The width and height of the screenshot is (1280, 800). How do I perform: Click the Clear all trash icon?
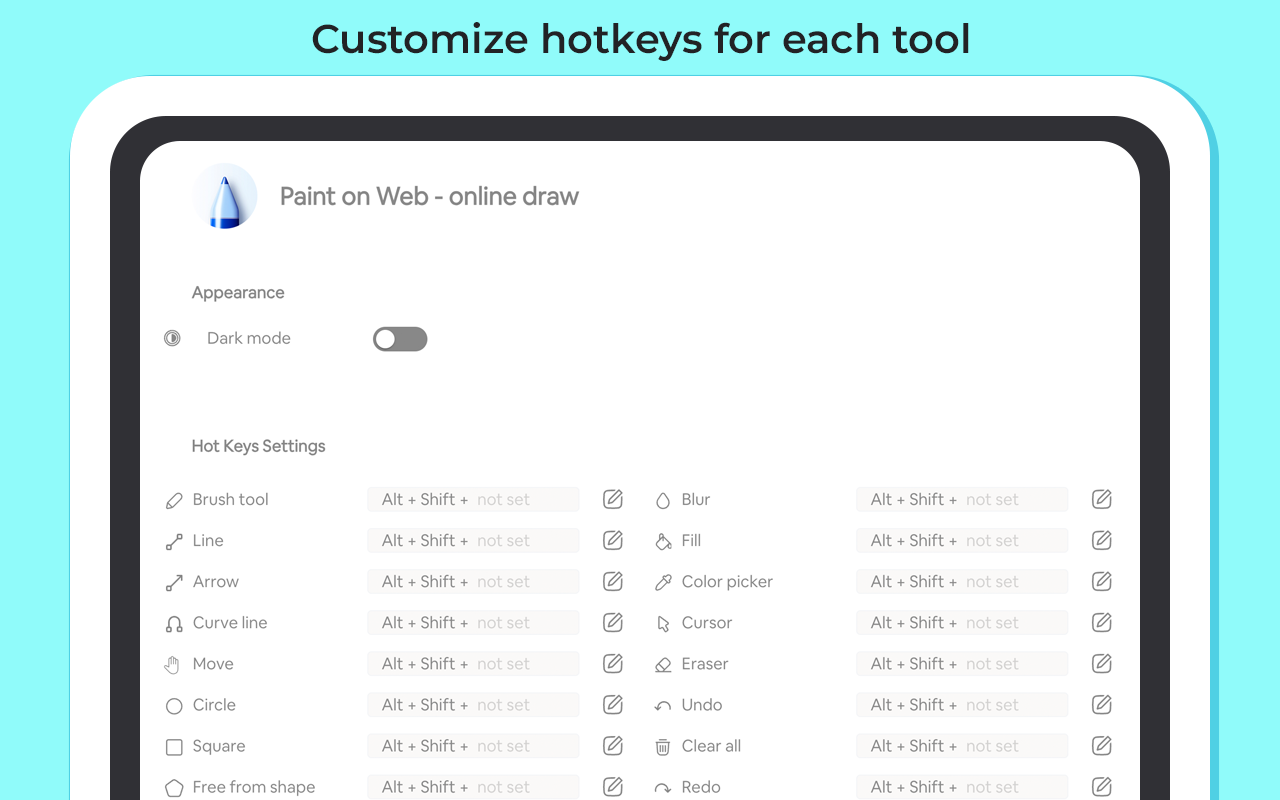point(663,746)
